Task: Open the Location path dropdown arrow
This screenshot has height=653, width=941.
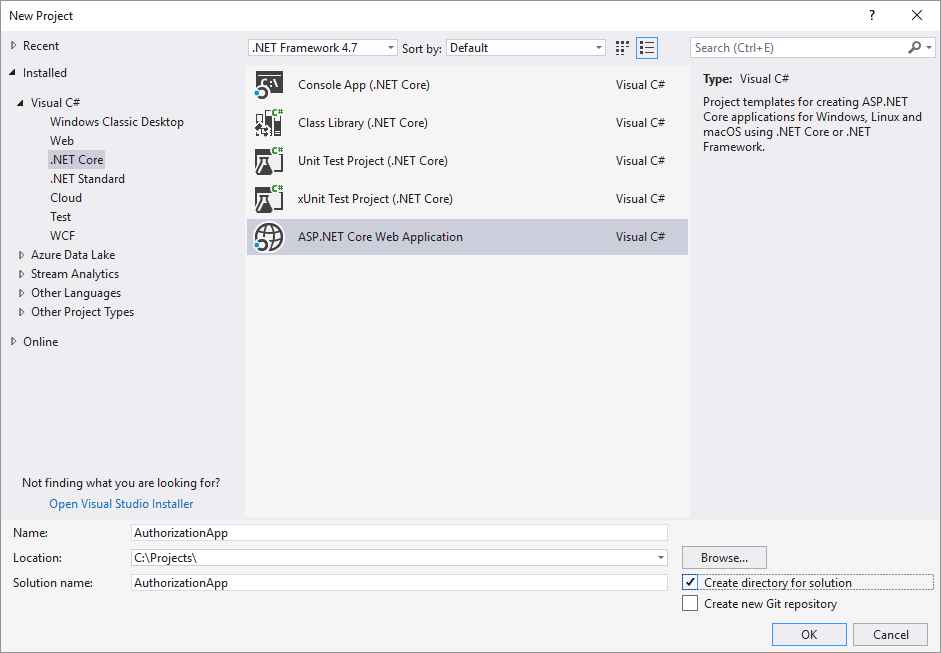Action: [x=661, y=558]
